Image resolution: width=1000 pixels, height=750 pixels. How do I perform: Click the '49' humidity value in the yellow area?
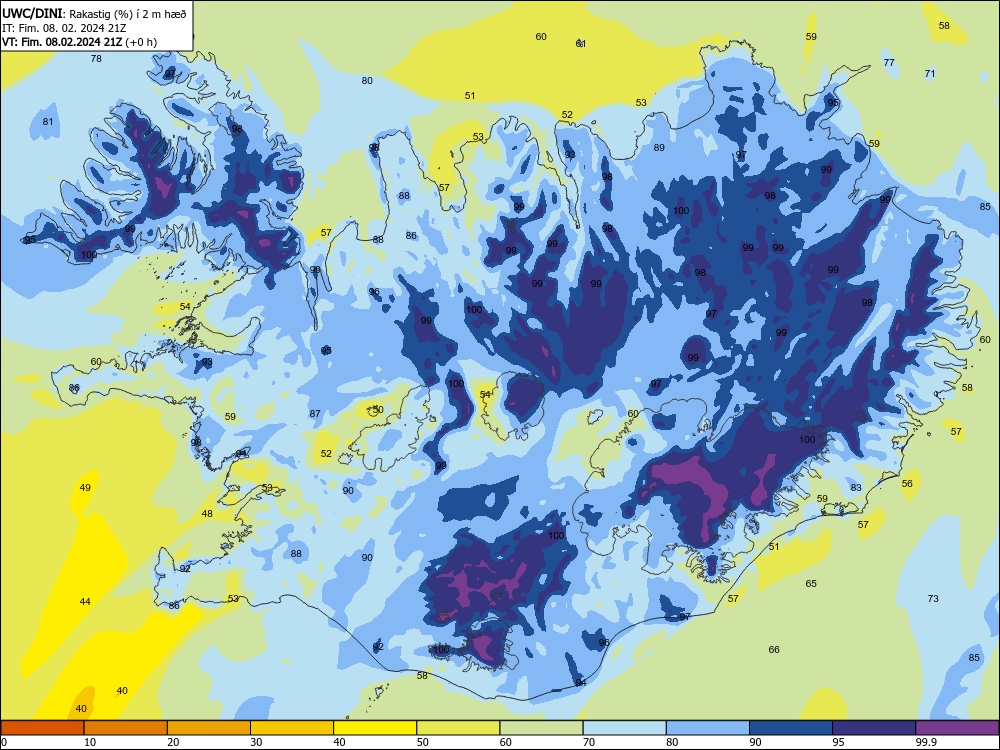[85, 487]
